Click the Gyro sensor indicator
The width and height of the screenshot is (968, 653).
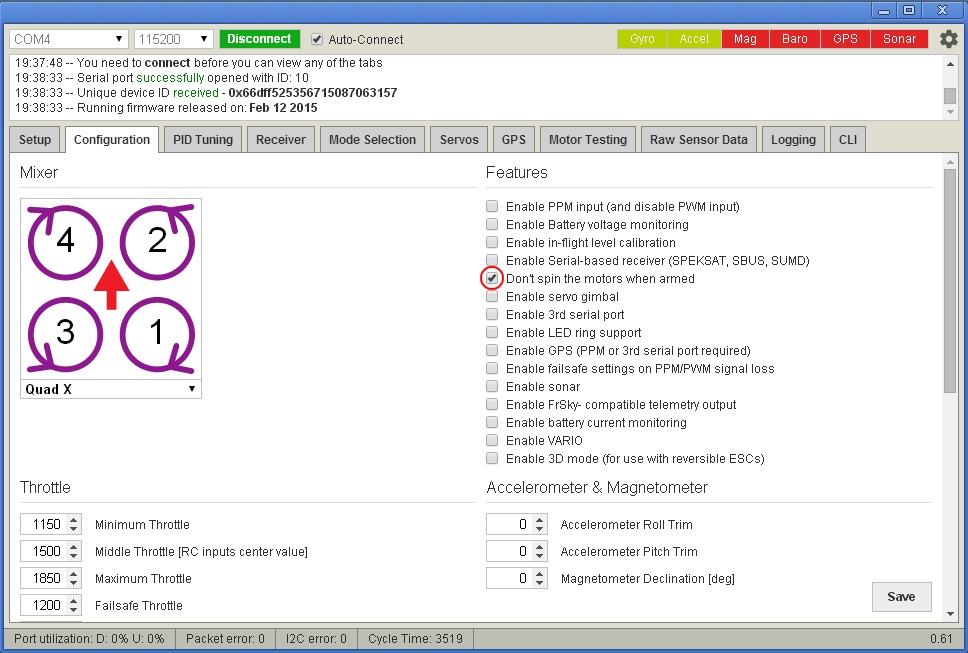tap(643, 39)
